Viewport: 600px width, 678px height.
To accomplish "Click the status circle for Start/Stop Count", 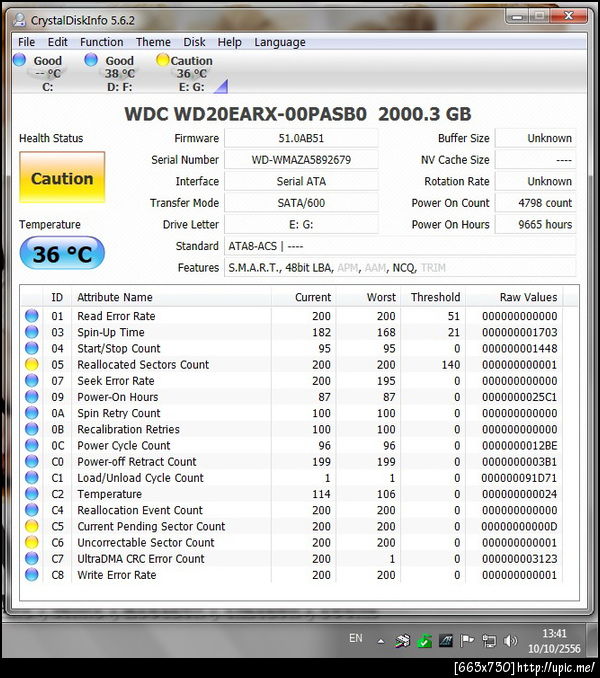I will pyautogui.click(x=32, y=348).
